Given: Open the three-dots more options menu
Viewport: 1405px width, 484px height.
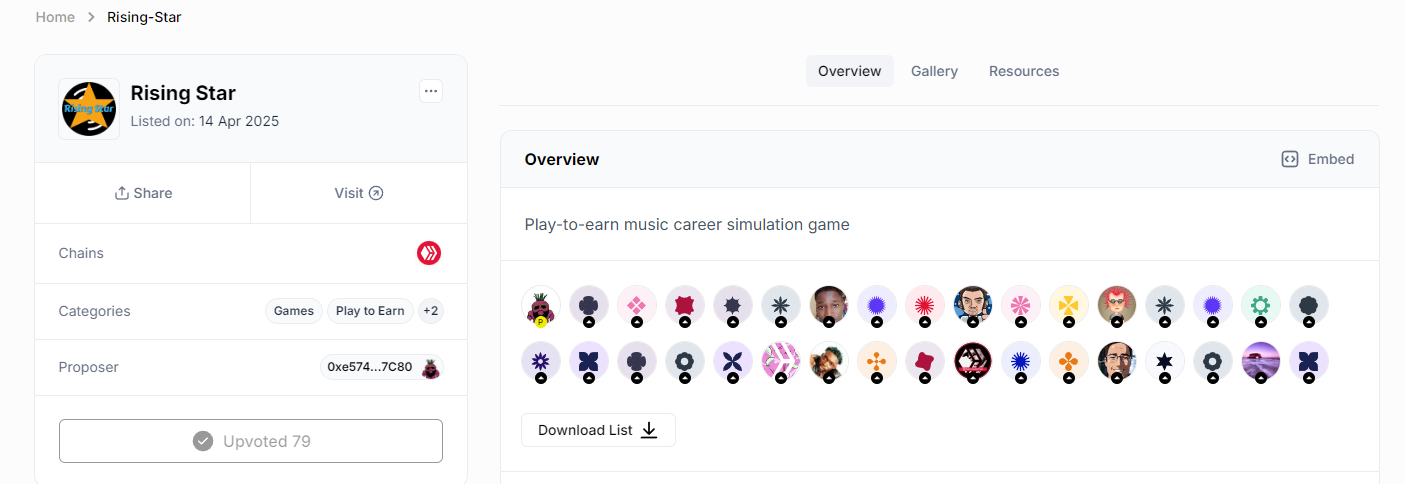Looking at the screenshot, I should (x=431, y=91).
